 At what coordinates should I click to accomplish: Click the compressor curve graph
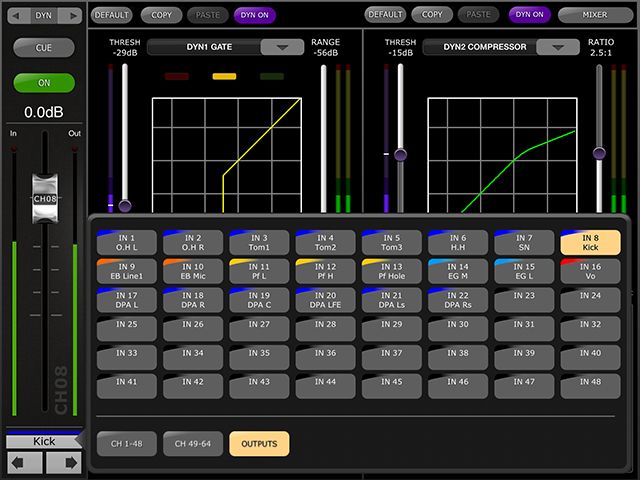(x=501, y=150)
